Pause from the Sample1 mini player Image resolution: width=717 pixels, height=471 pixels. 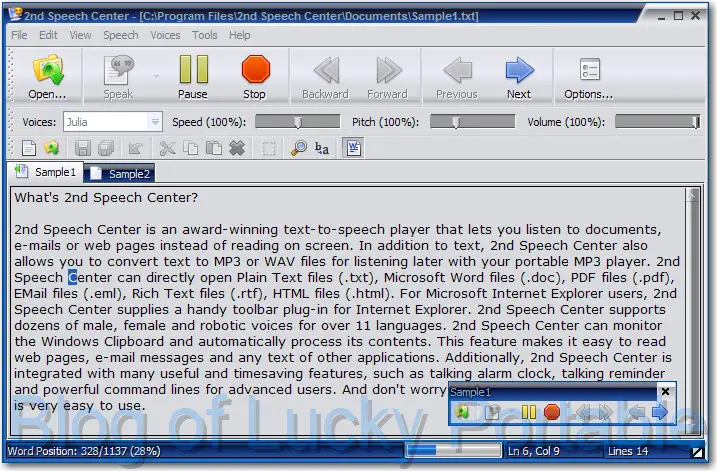(529, 412)
